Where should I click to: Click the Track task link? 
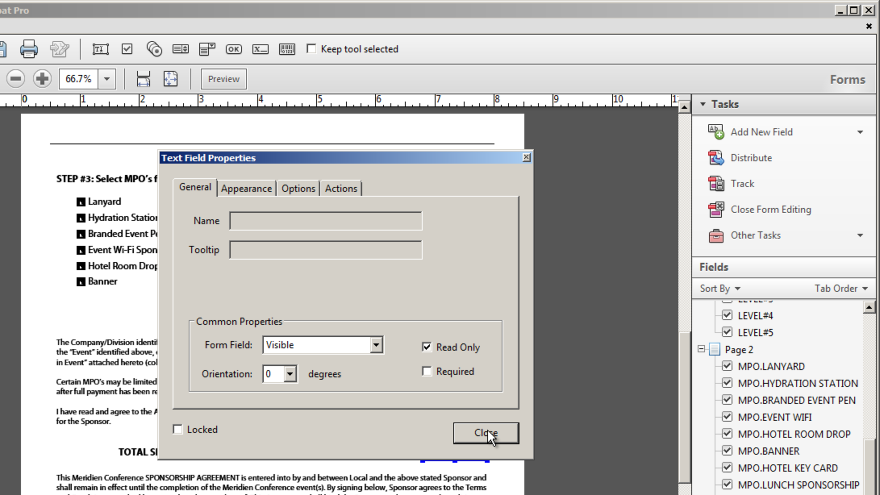[x=742, y=184]
